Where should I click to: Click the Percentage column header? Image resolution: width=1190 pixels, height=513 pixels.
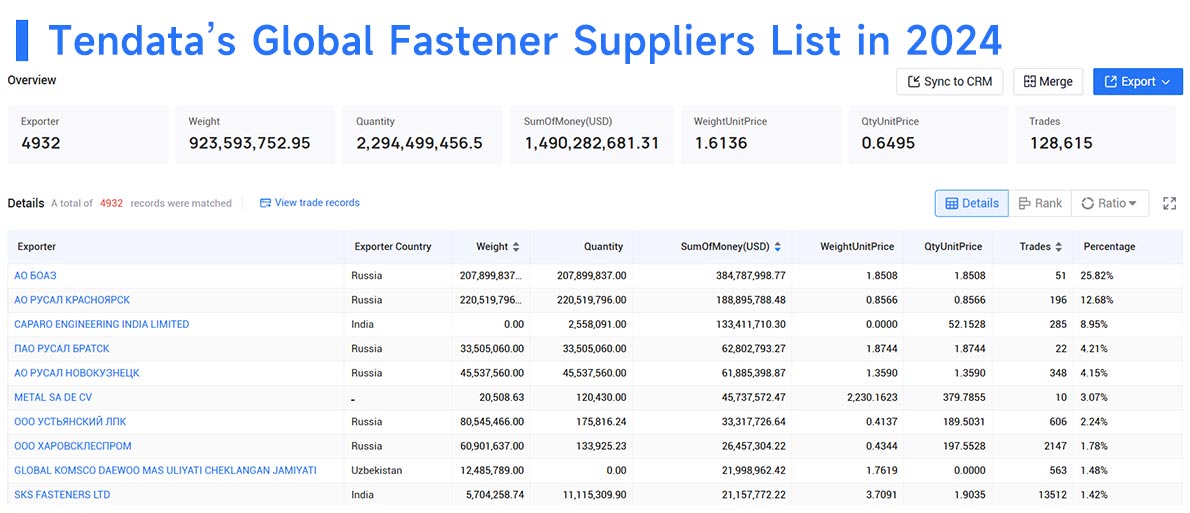(x=1109, y=247)
